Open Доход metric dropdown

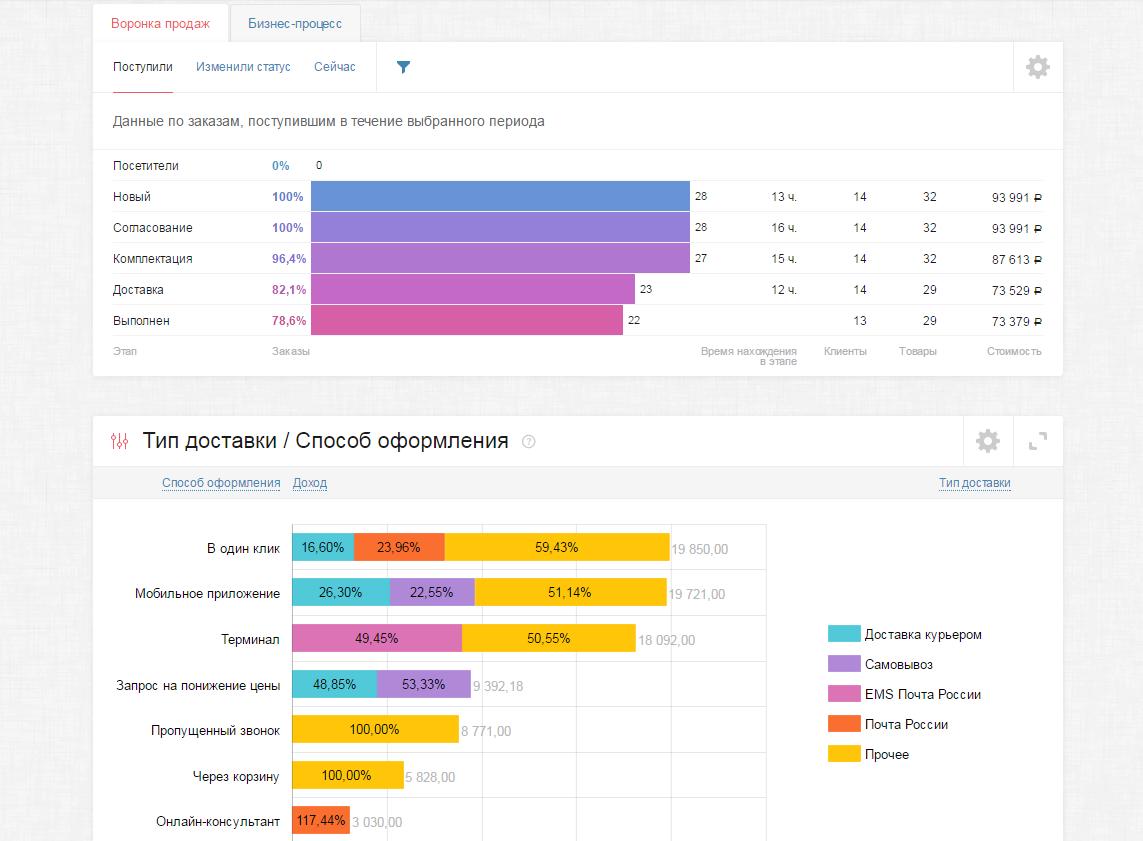tap(310, 483)
